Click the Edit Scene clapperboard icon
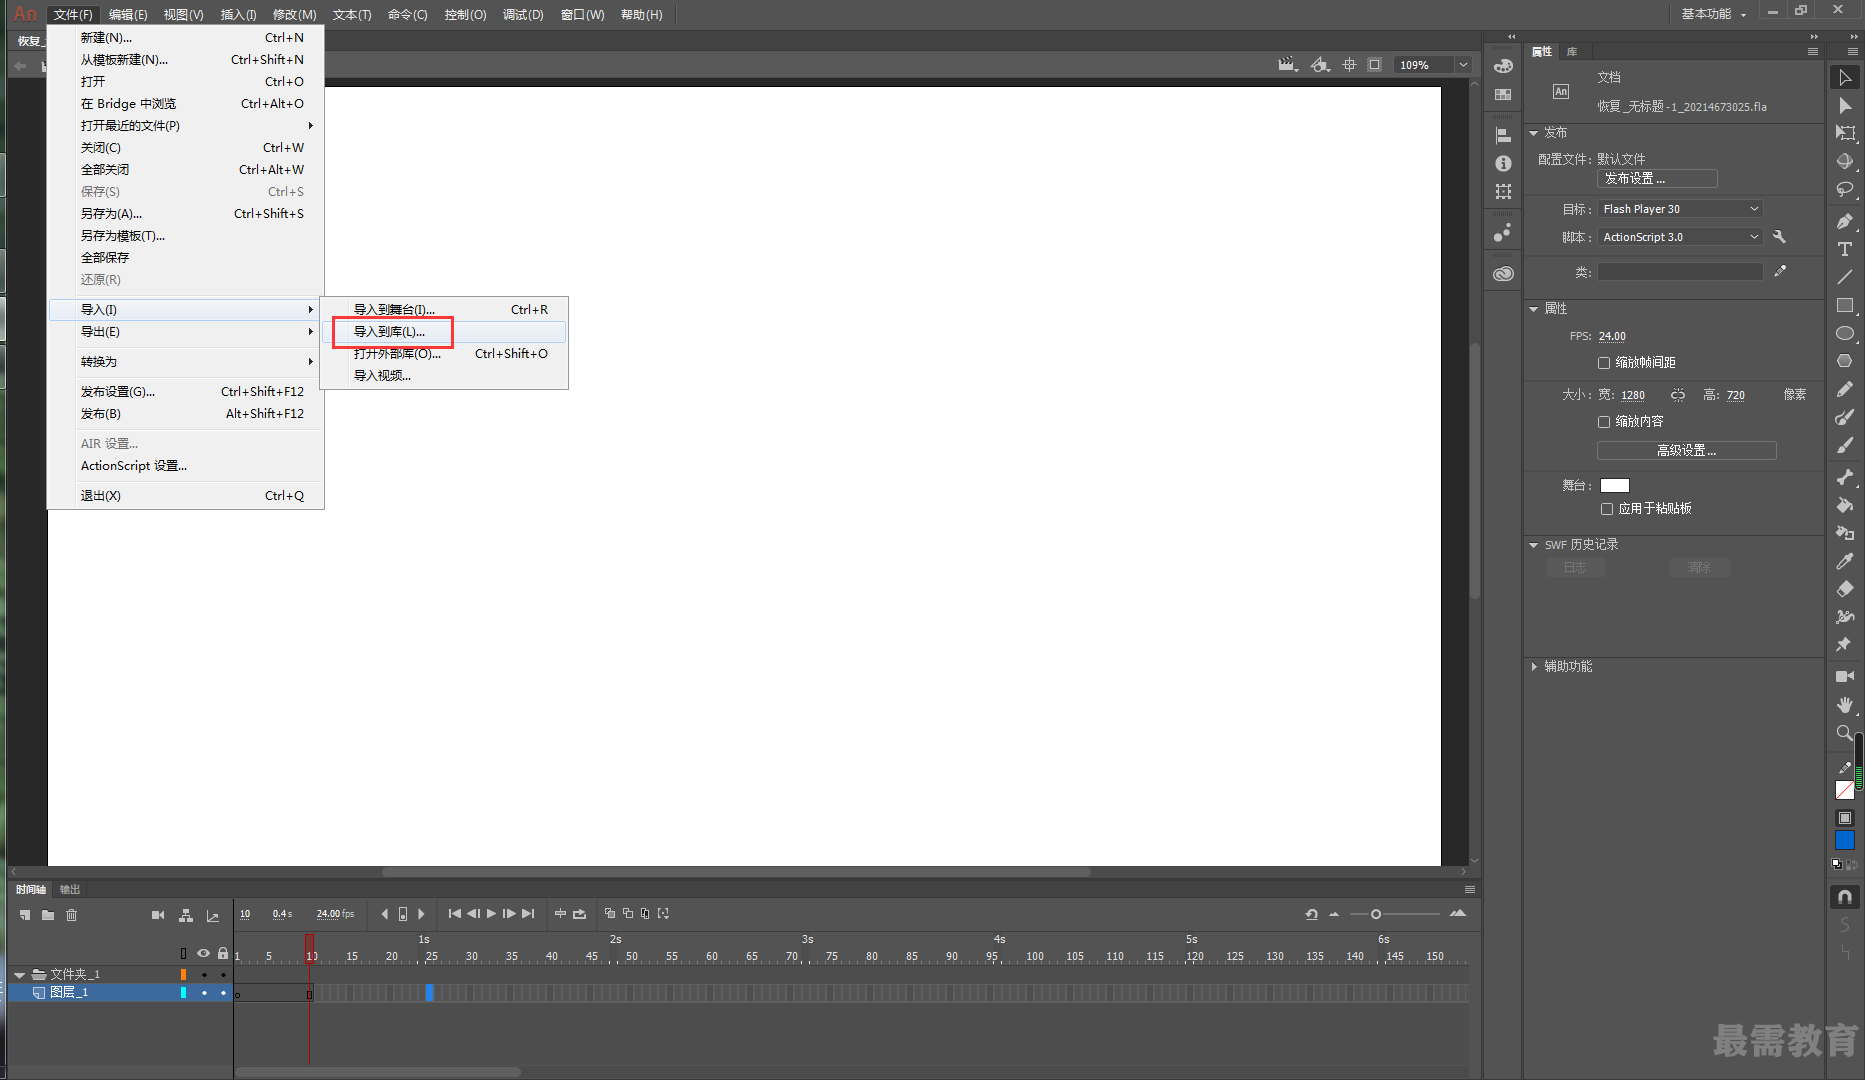 [1288, 65]
